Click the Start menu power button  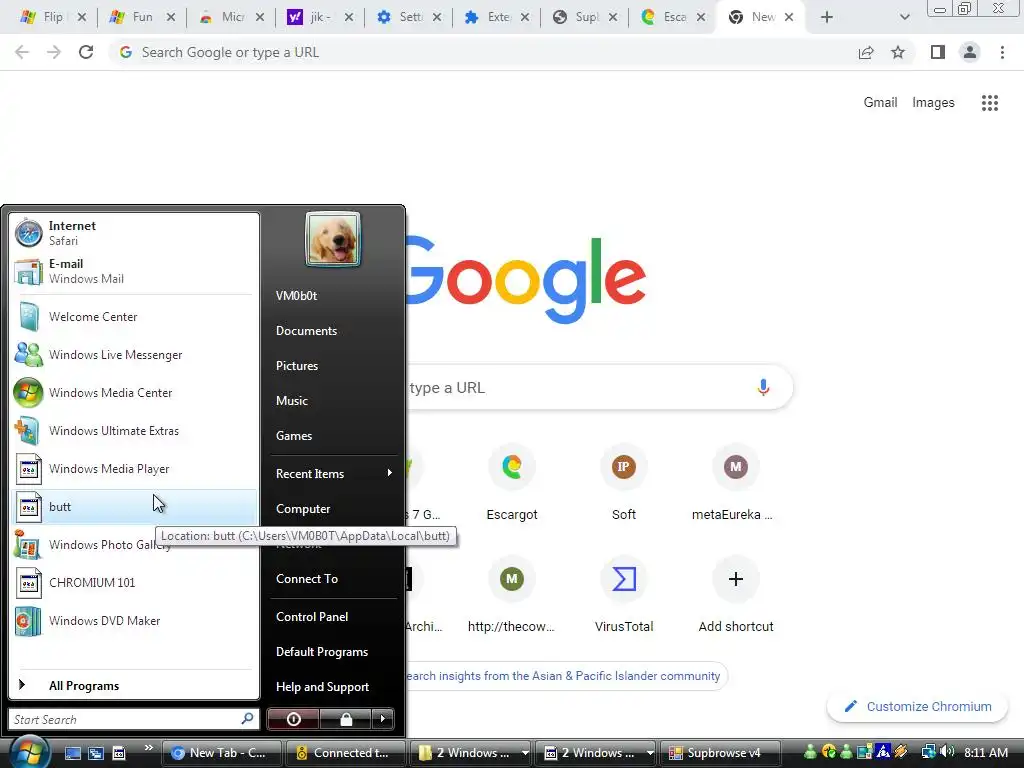click(x=294, y=719)
